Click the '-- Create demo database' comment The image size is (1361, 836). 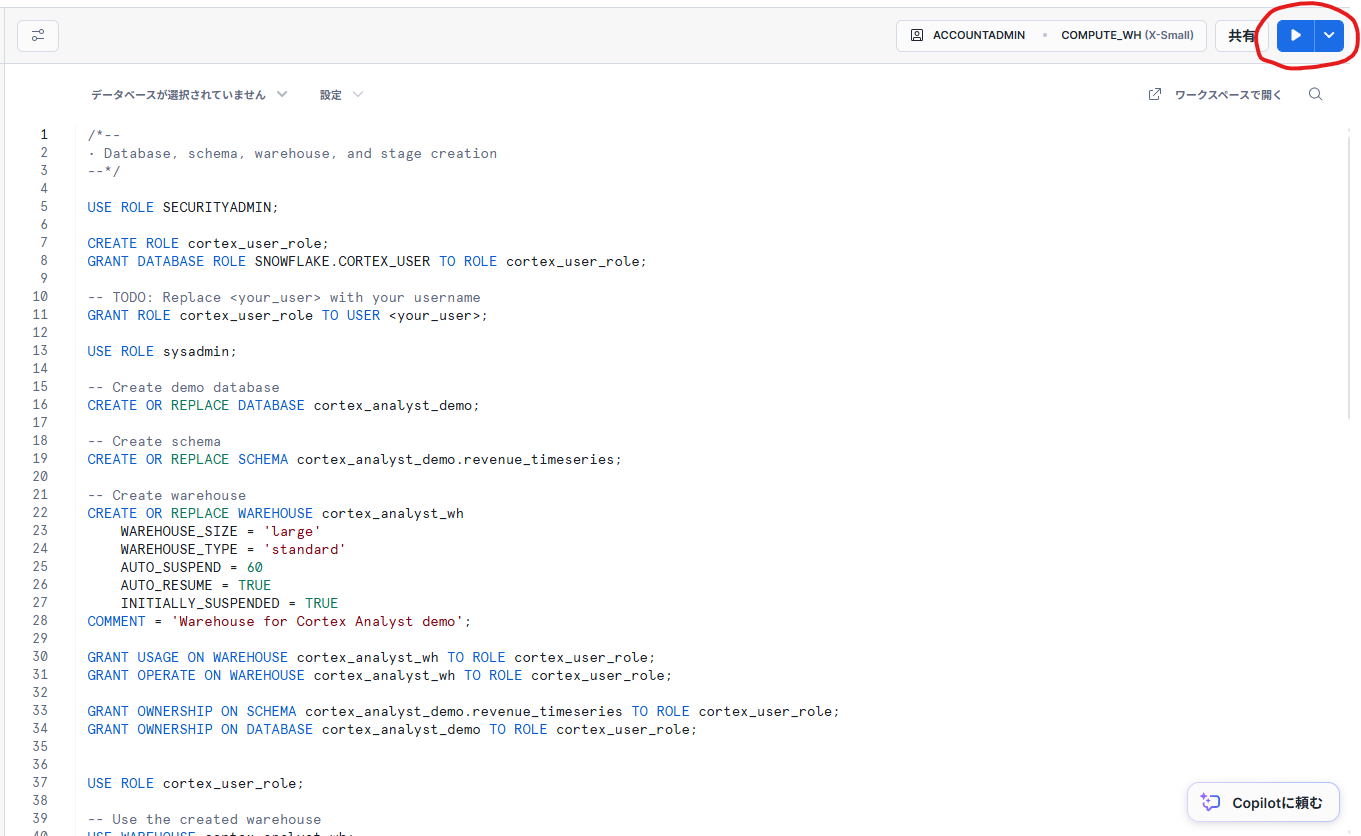click(183, 387)
